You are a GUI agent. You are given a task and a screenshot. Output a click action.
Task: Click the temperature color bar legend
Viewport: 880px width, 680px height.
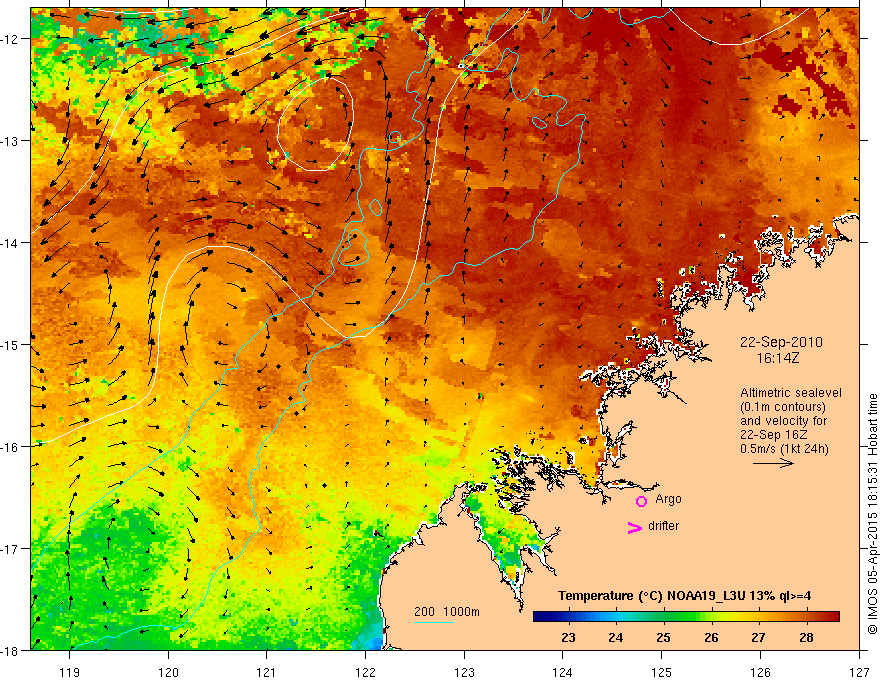point(686,617)
